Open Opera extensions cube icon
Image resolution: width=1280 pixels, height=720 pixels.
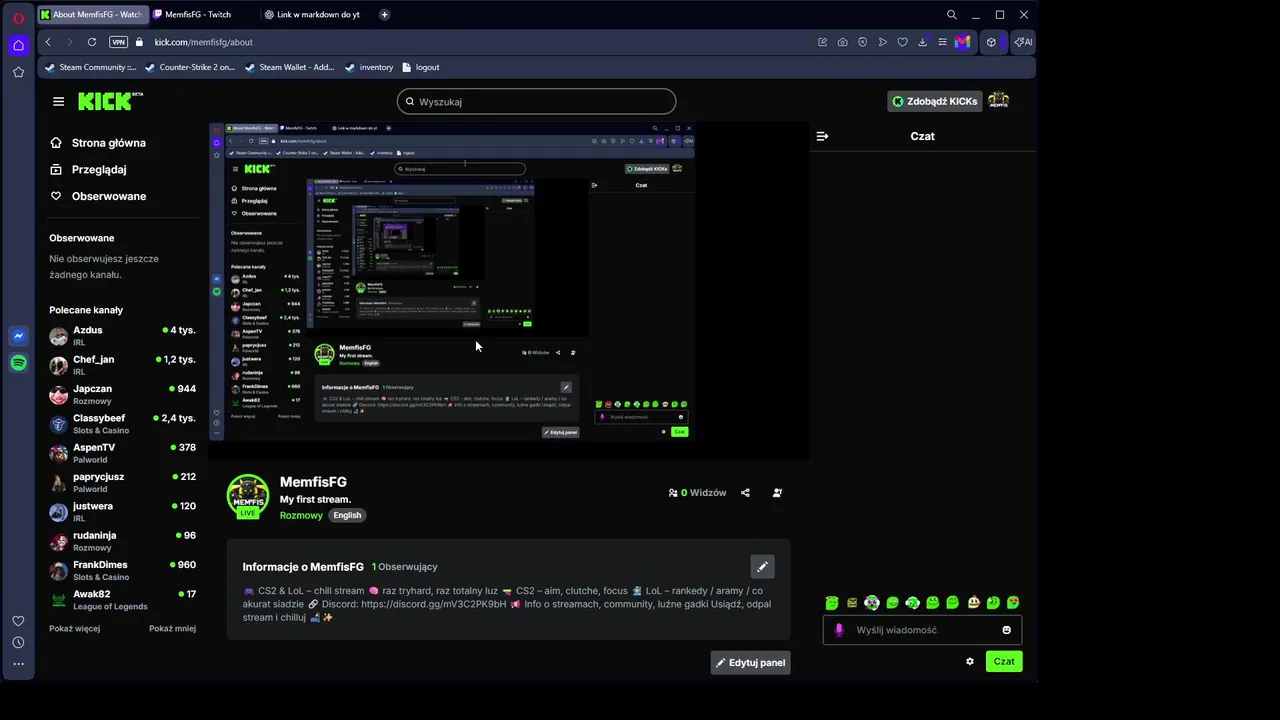coord(991,42)
